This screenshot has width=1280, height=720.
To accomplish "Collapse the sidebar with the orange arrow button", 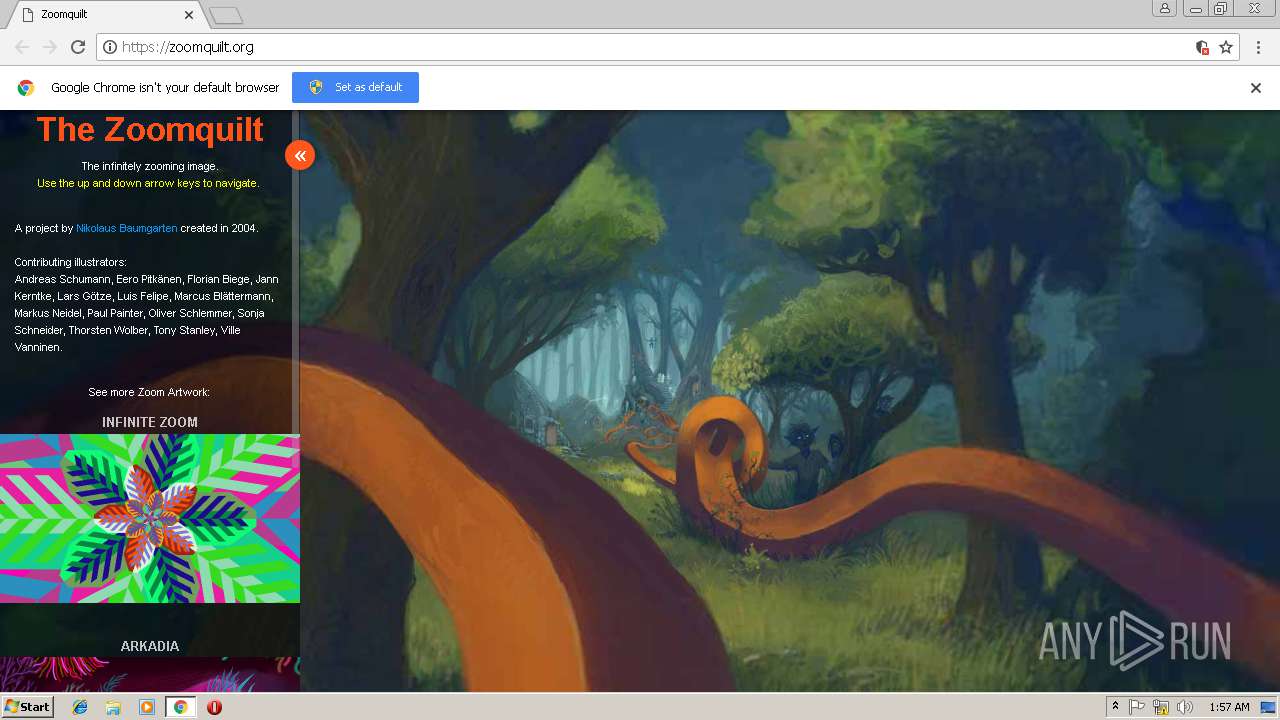I will pos(300,155).
